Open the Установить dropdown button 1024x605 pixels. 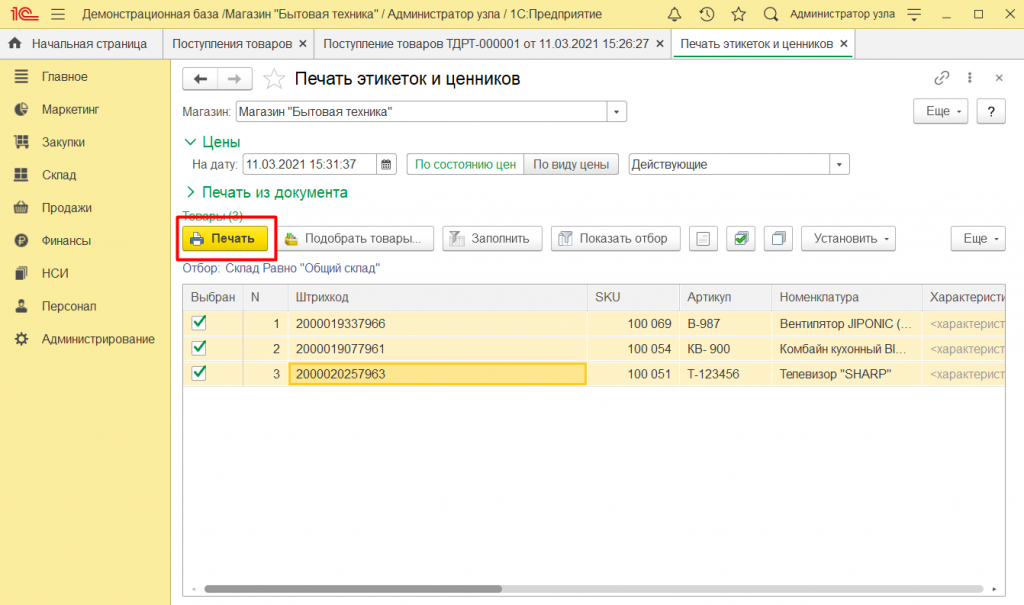[848, 239]
